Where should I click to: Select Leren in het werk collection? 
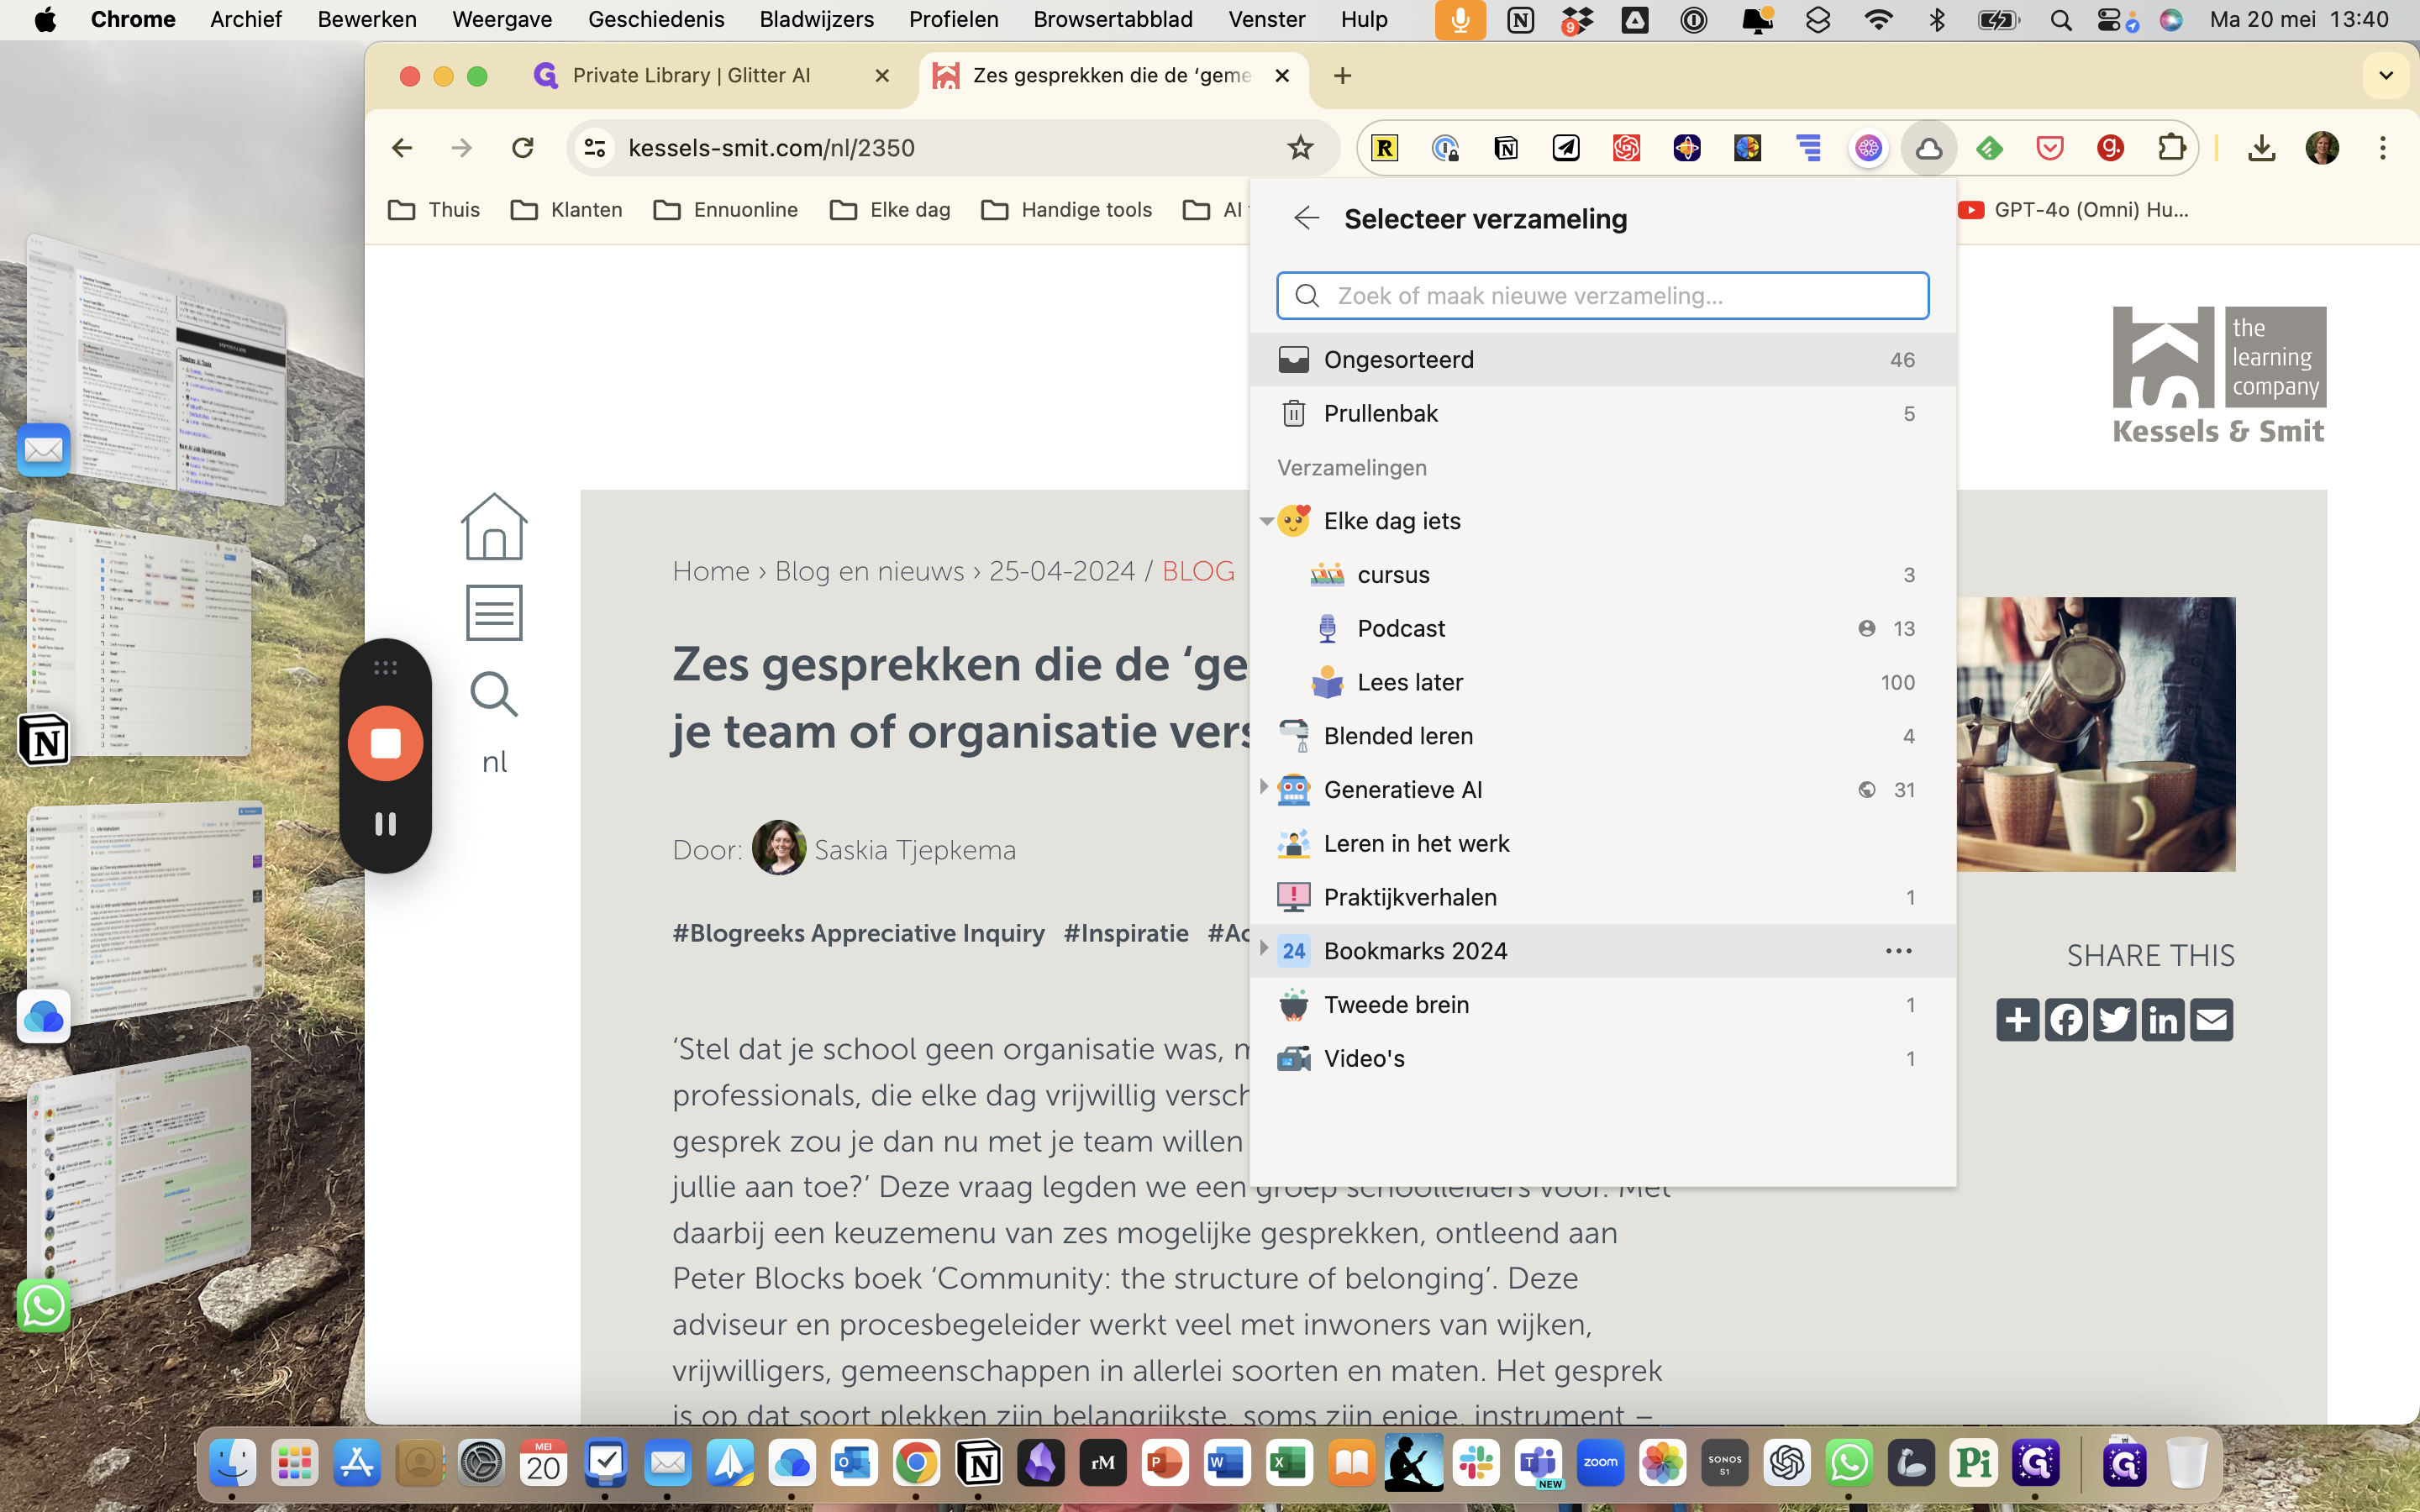tap(1602, 843)
